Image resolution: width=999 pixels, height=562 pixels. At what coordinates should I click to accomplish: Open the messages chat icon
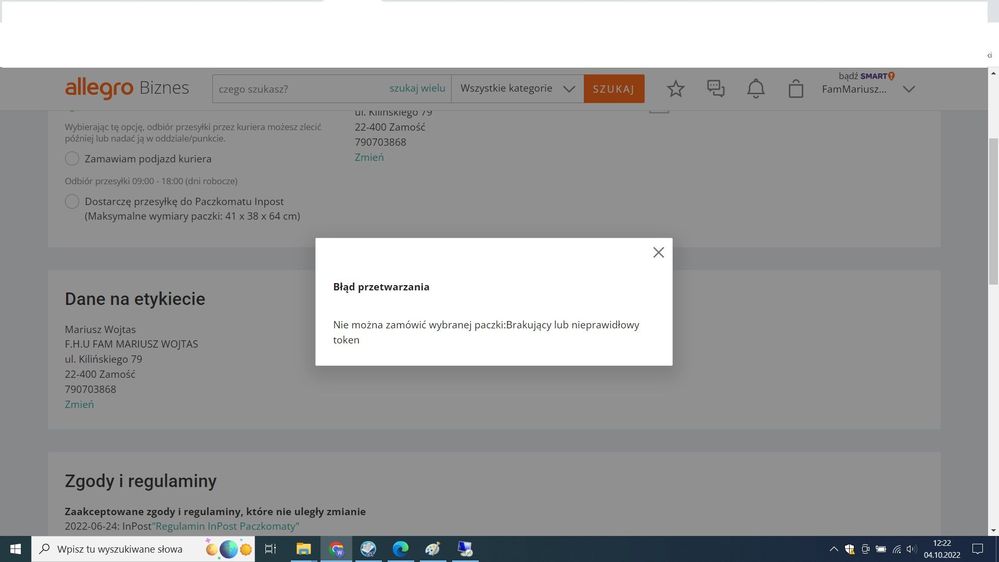716,89
